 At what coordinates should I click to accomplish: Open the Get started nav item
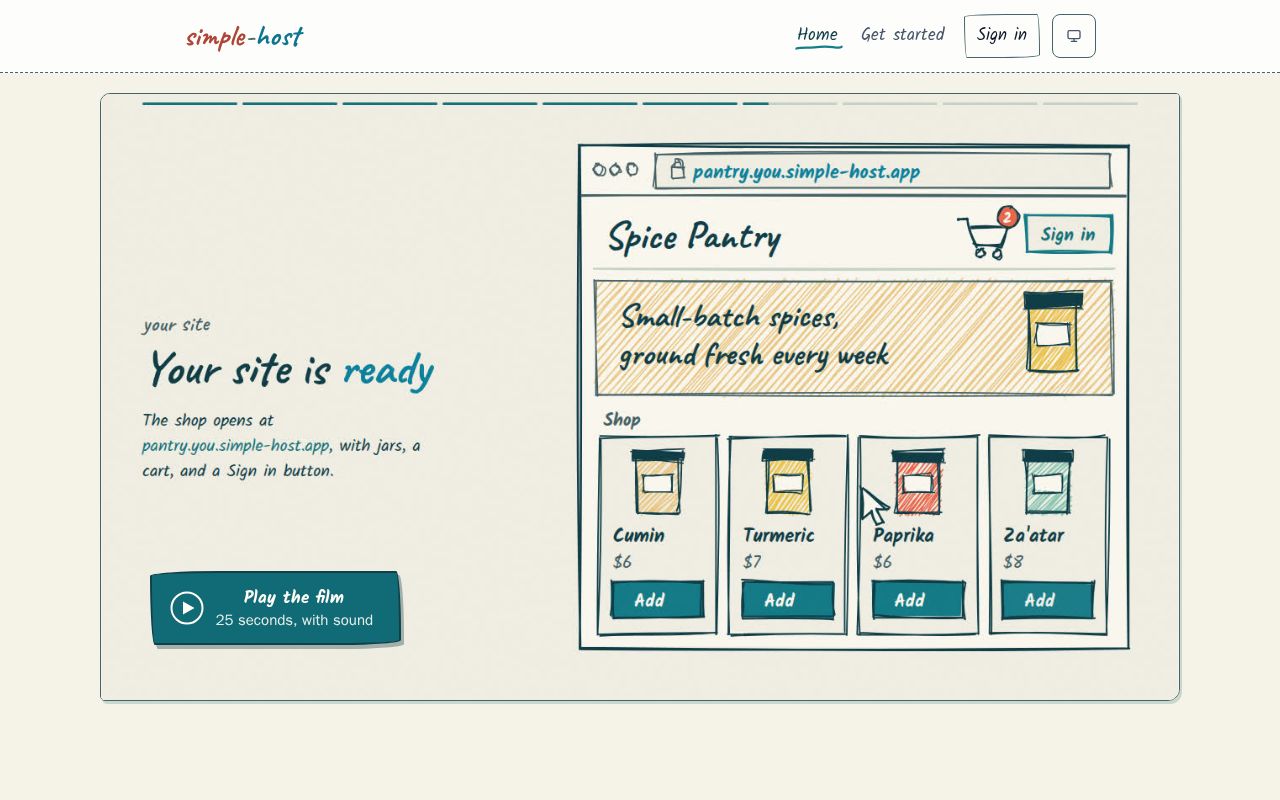point(903,35)
